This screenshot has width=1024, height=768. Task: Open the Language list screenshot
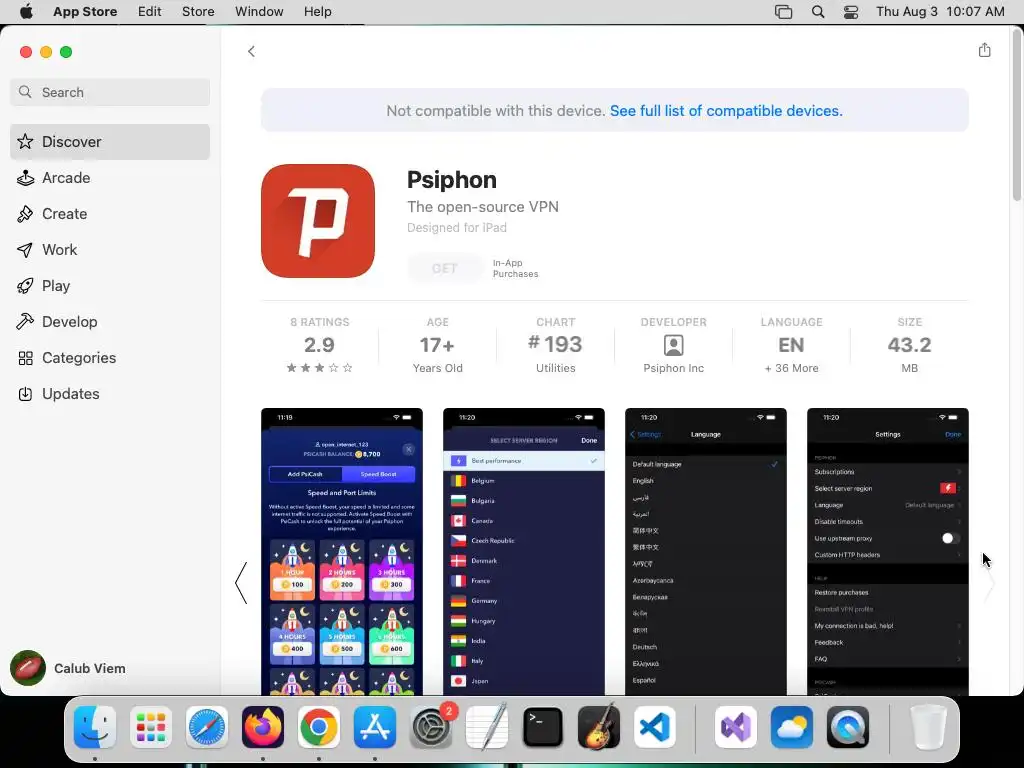(705, 552)
